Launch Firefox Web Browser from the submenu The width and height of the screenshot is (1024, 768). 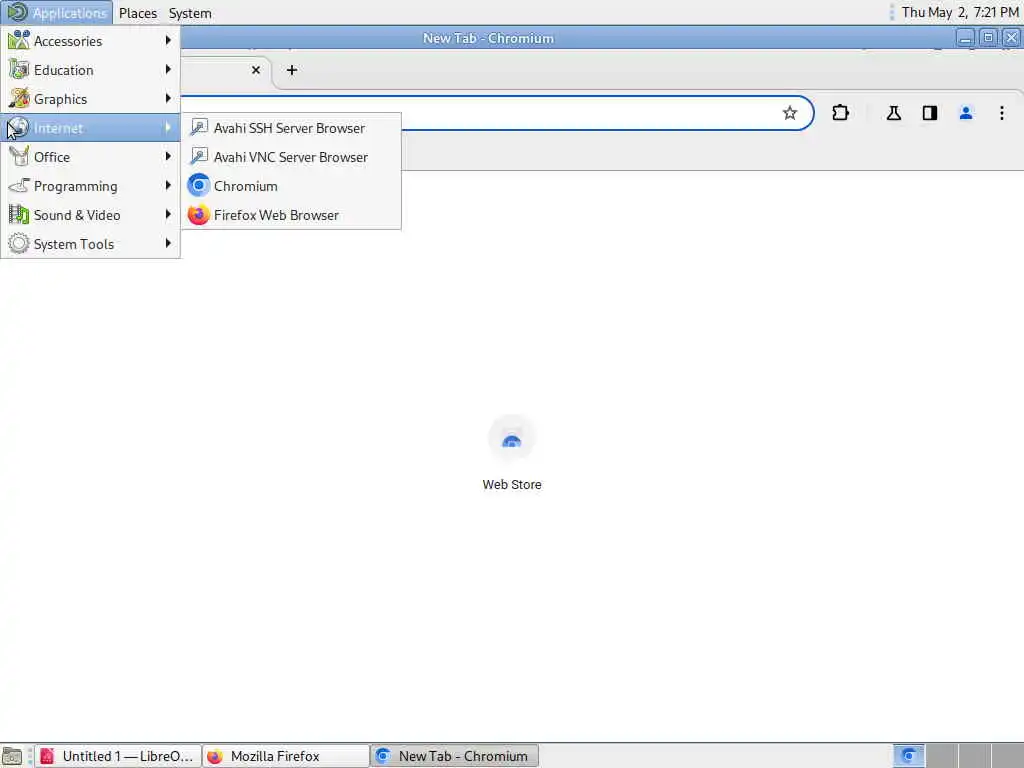291,215
